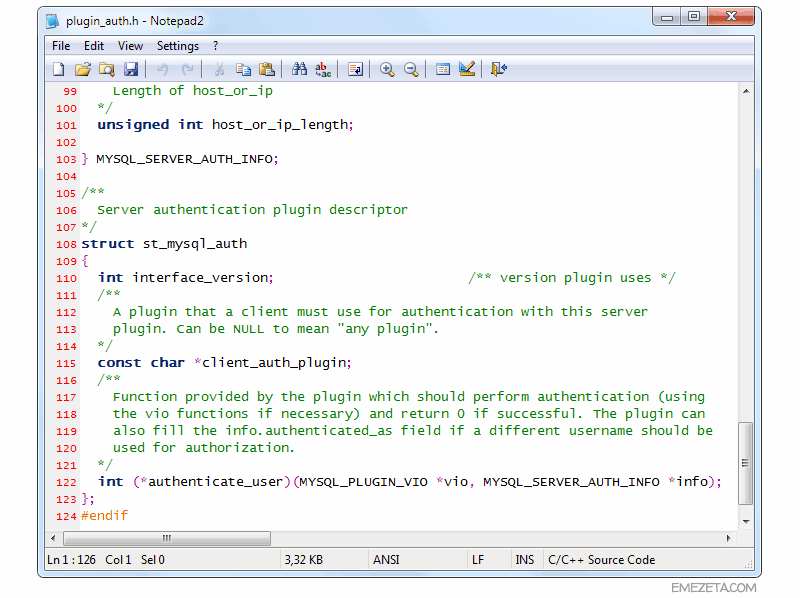Click the vertical scrollbar thumb
This screenshot has width=800, height=598.
[x=745, y=463]
